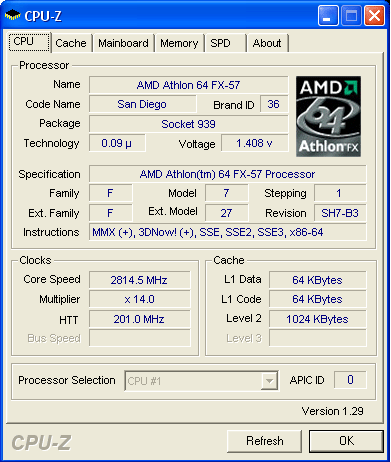Click the Specification field text
This screenshot has width=391, height=462.
click(x=227, y=174)
